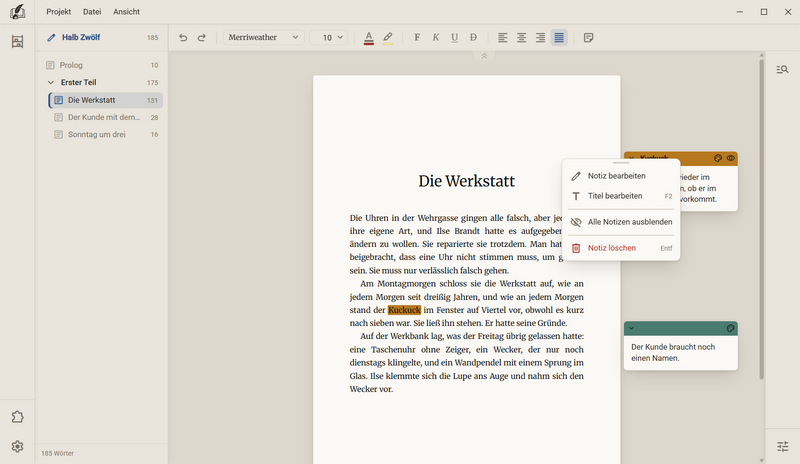Choose Titel bearbeiten from the context menu
The image size is (800, 464).
coord(621,196)
